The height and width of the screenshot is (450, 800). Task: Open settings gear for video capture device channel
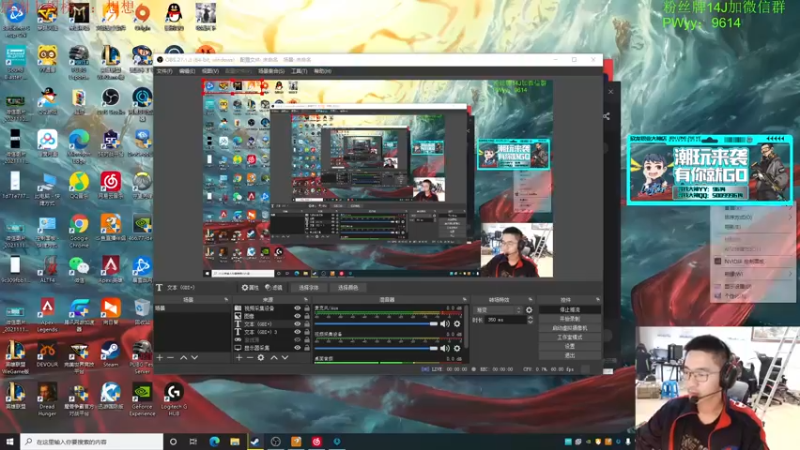coord(457,348)
